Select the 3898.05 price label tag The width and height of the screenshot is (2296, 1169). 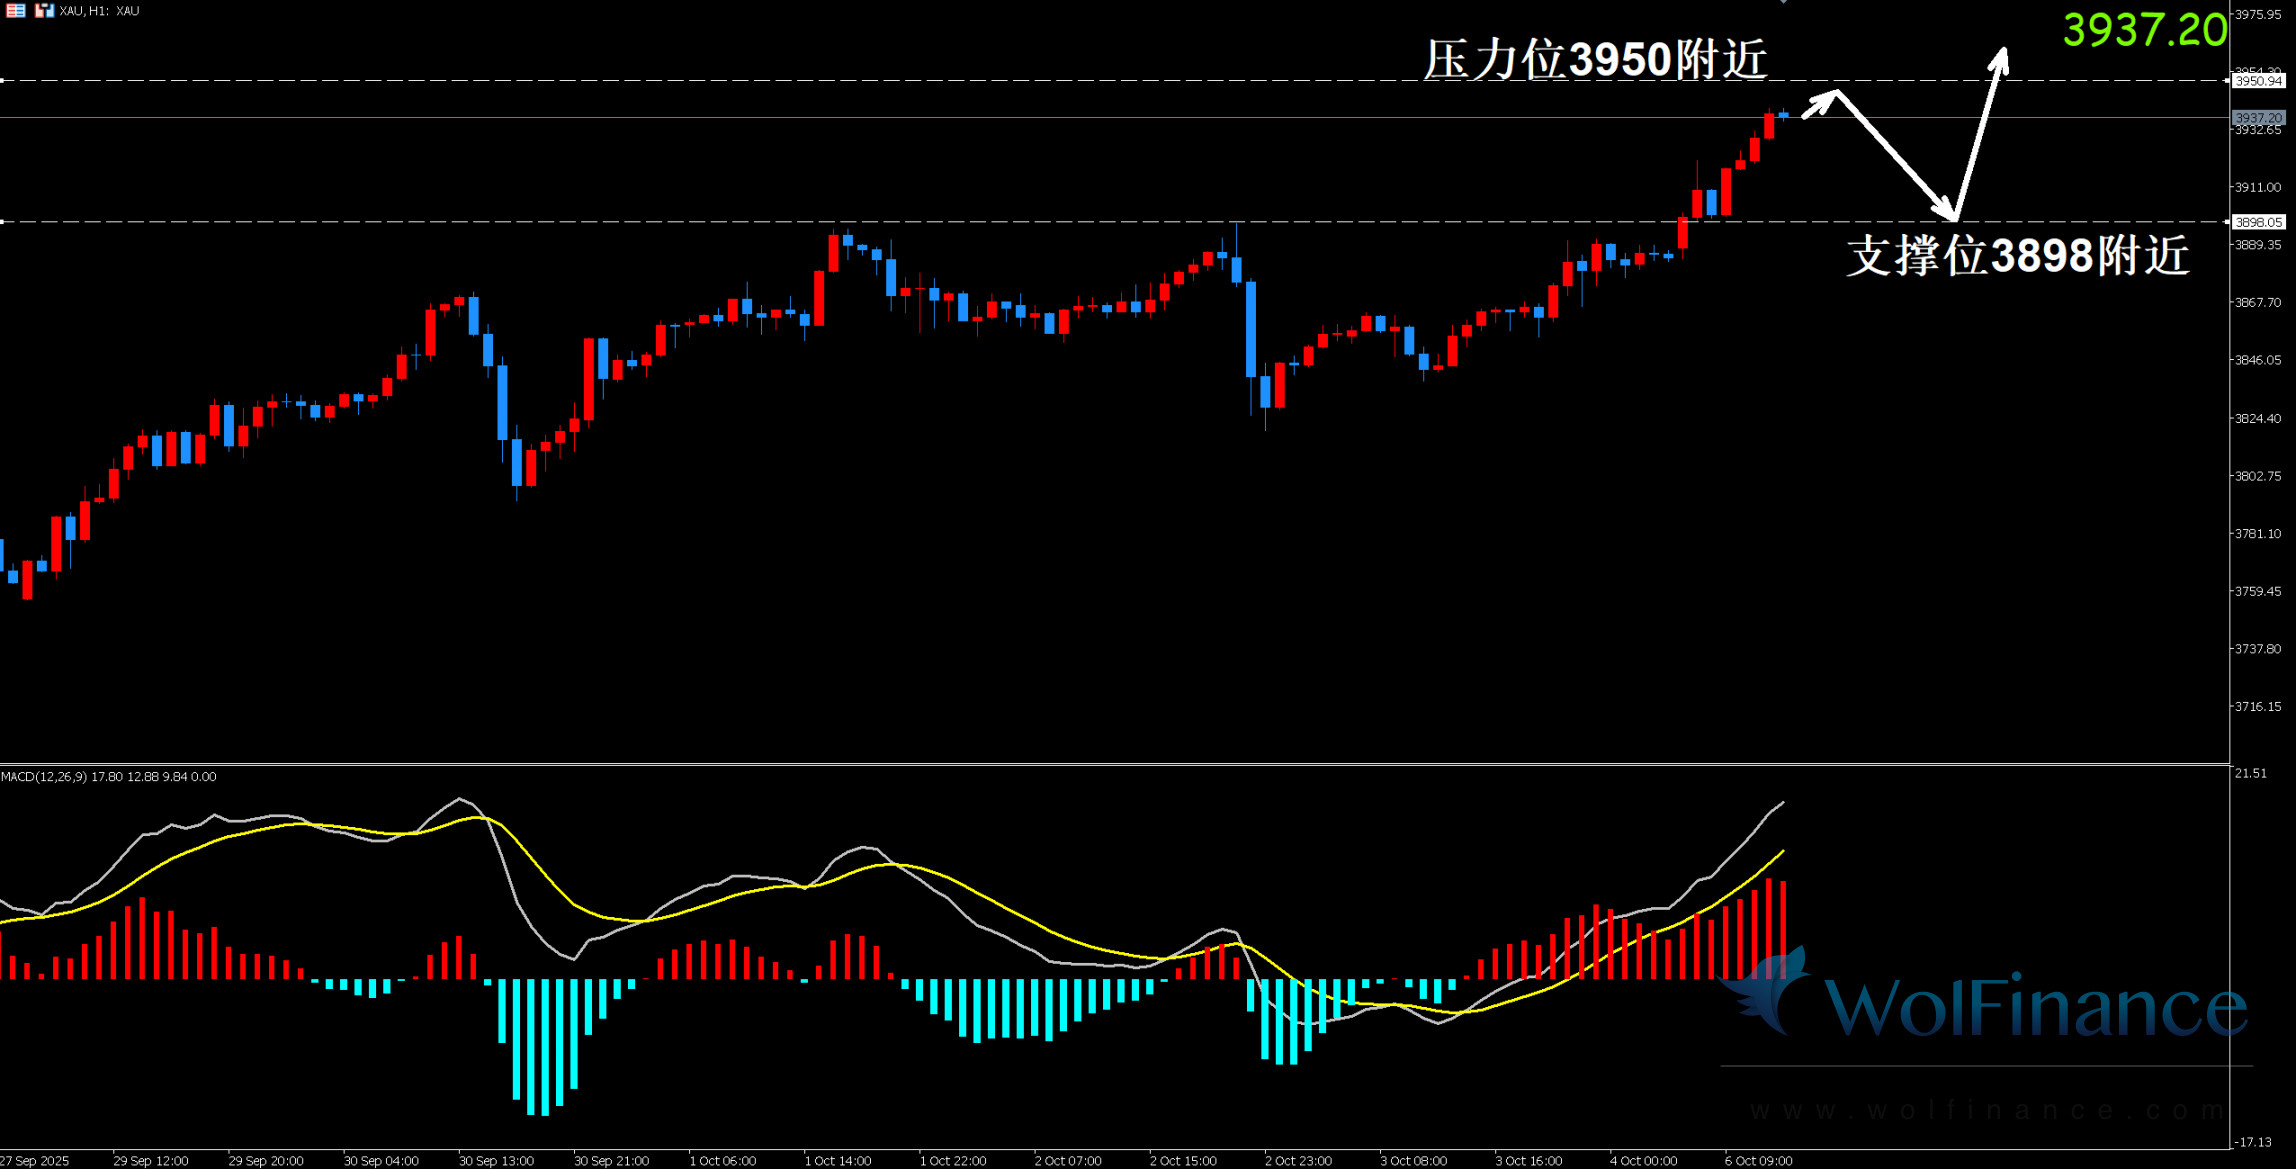click(x=2258, y=222)
